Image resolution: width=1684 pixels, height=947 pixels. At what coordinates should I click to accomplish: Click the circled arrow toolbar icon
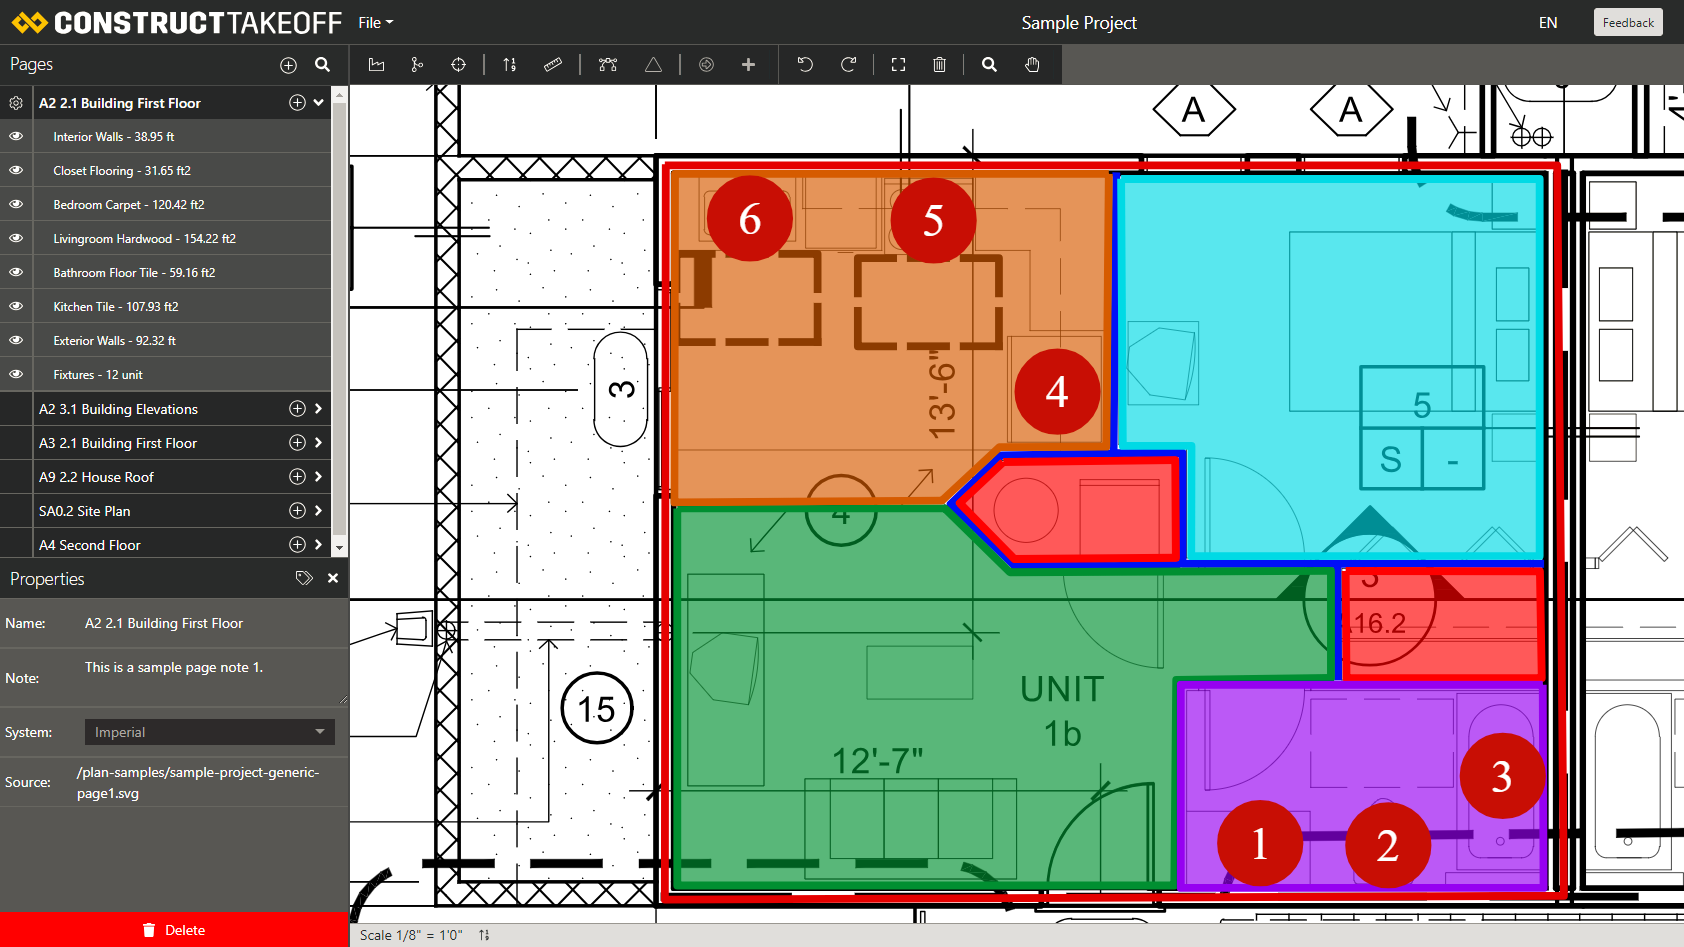click(x=706, y=65)
